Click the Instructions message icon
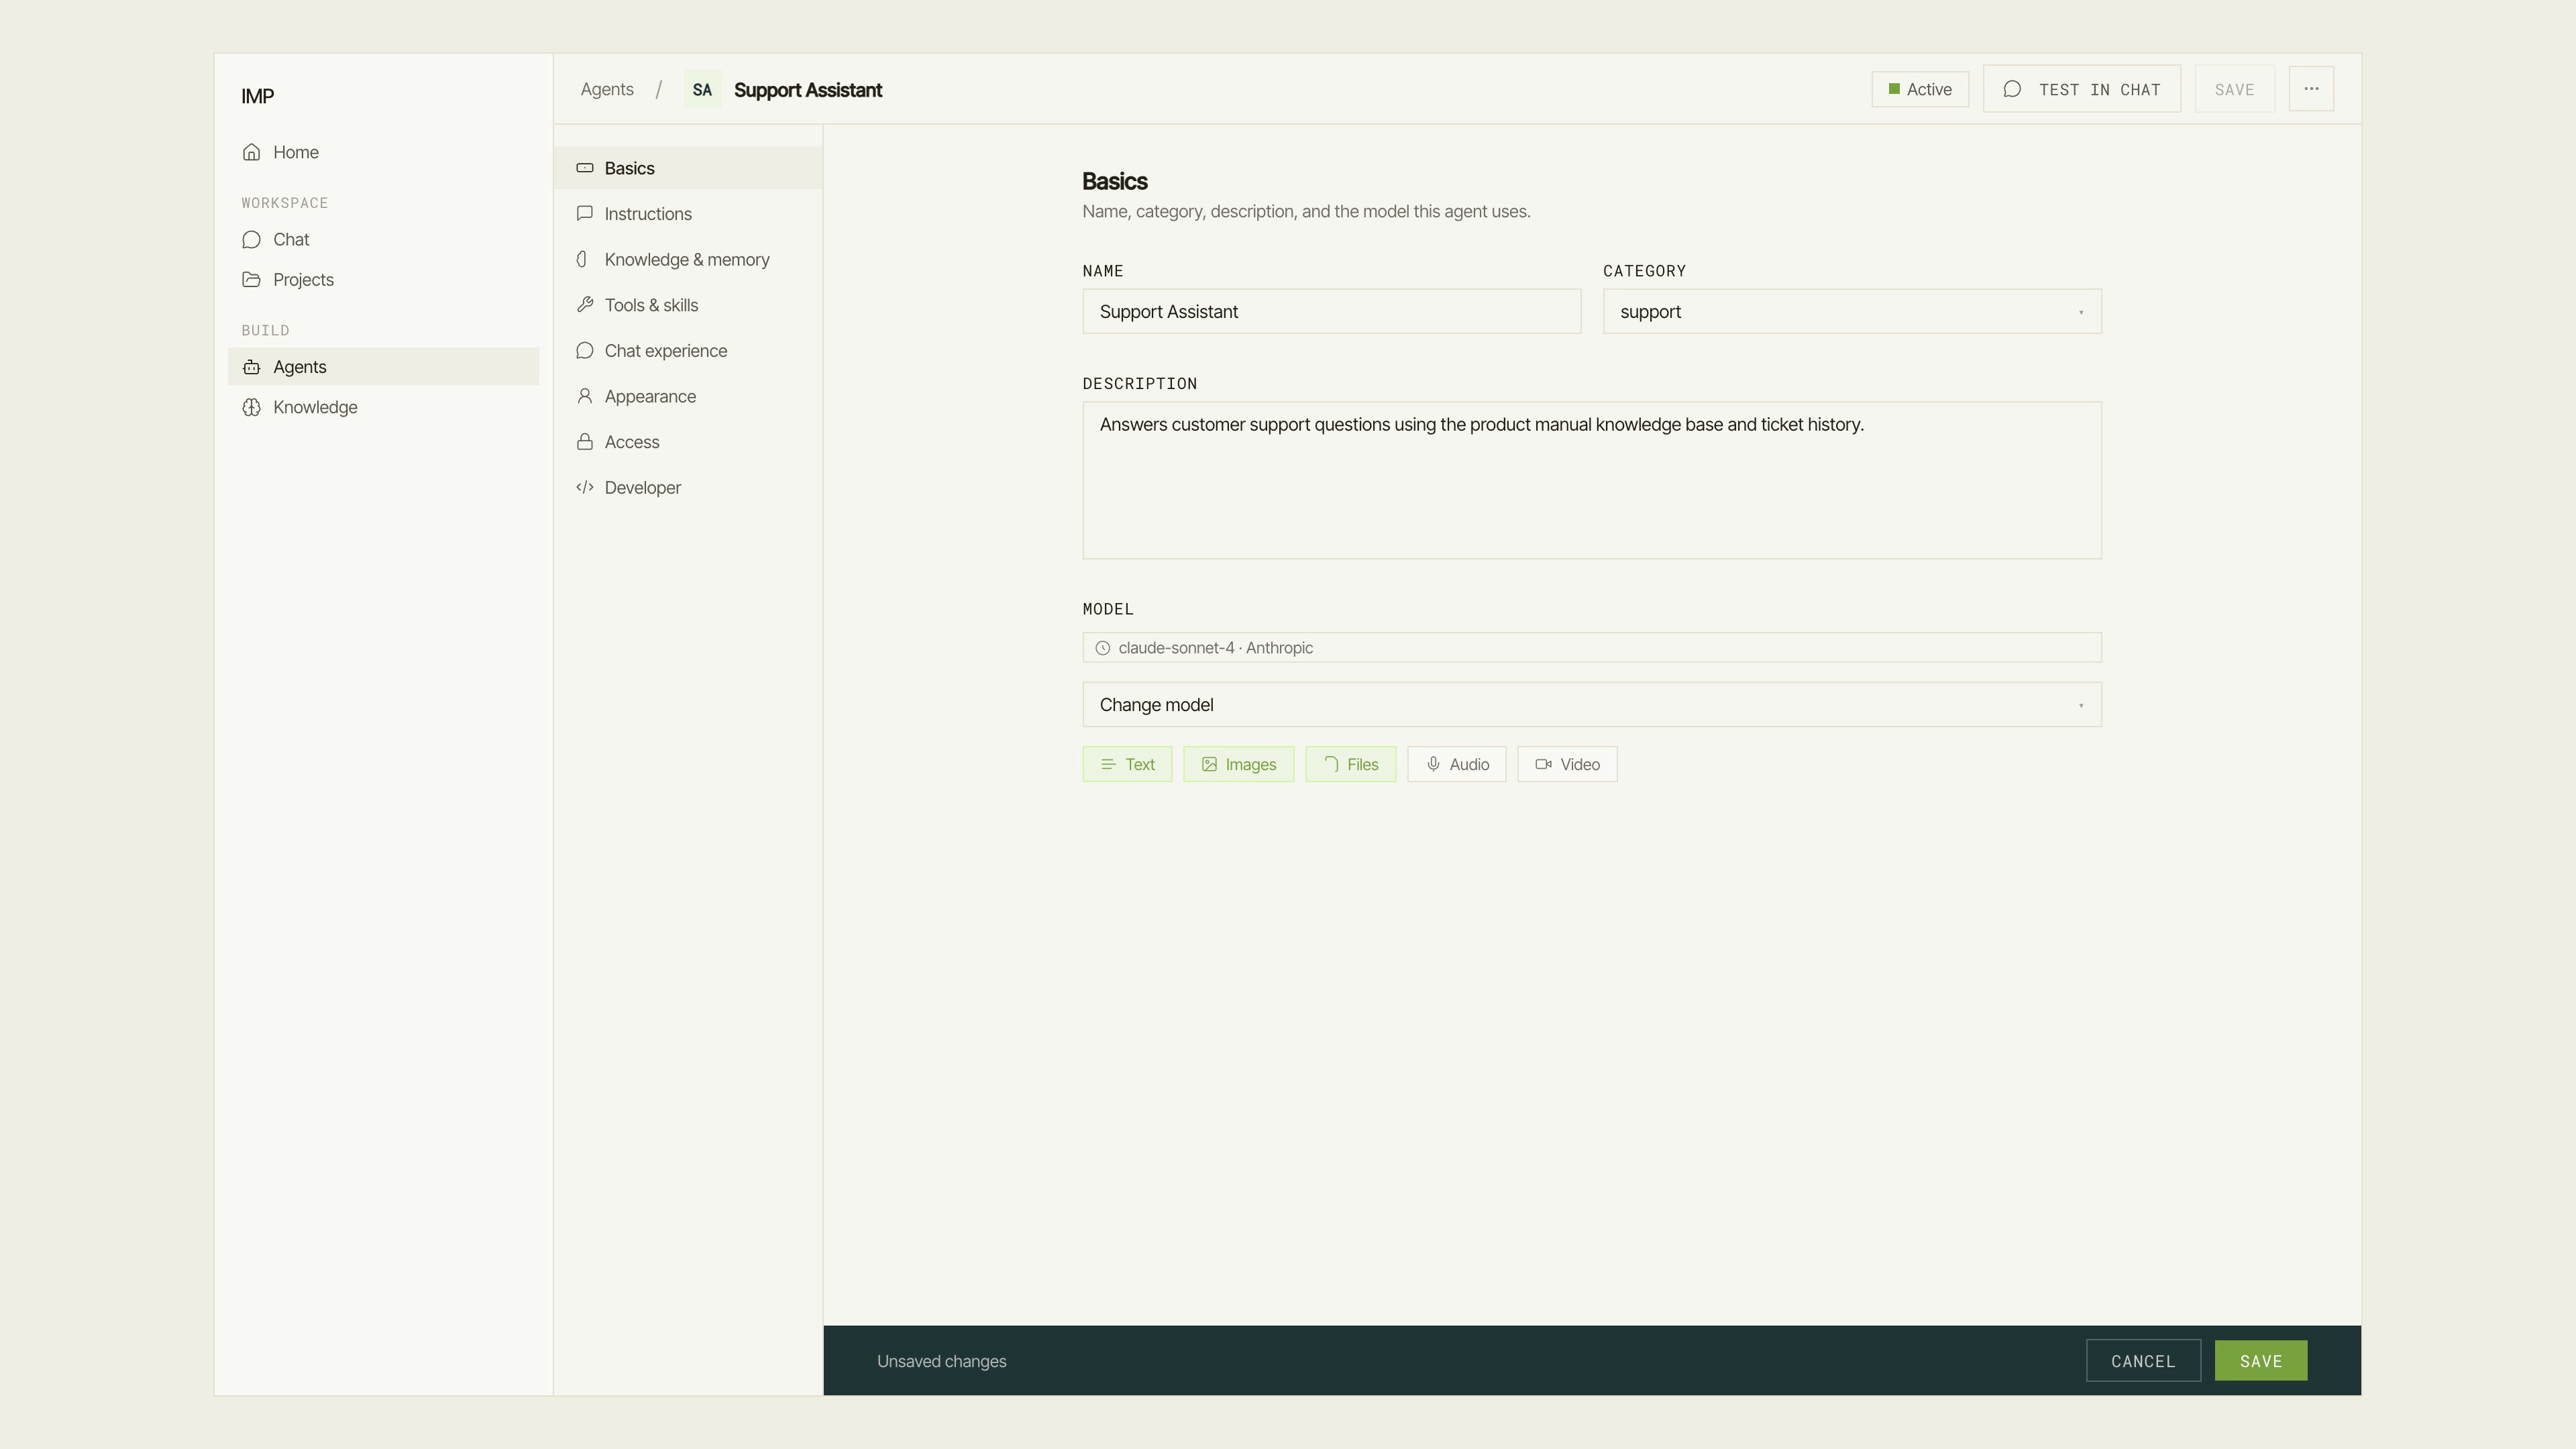Screen dimensions: 2576x1449 (x=585, y=213)
